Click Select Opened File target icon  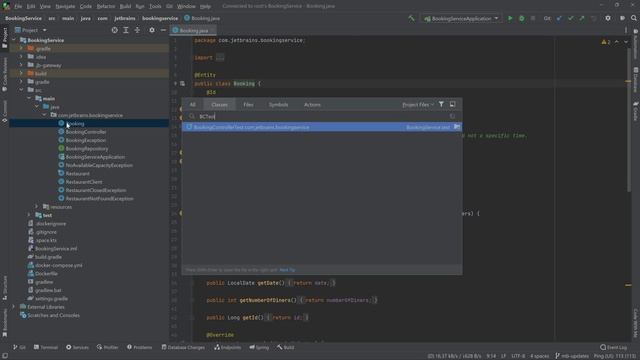(x=114, y=30)
